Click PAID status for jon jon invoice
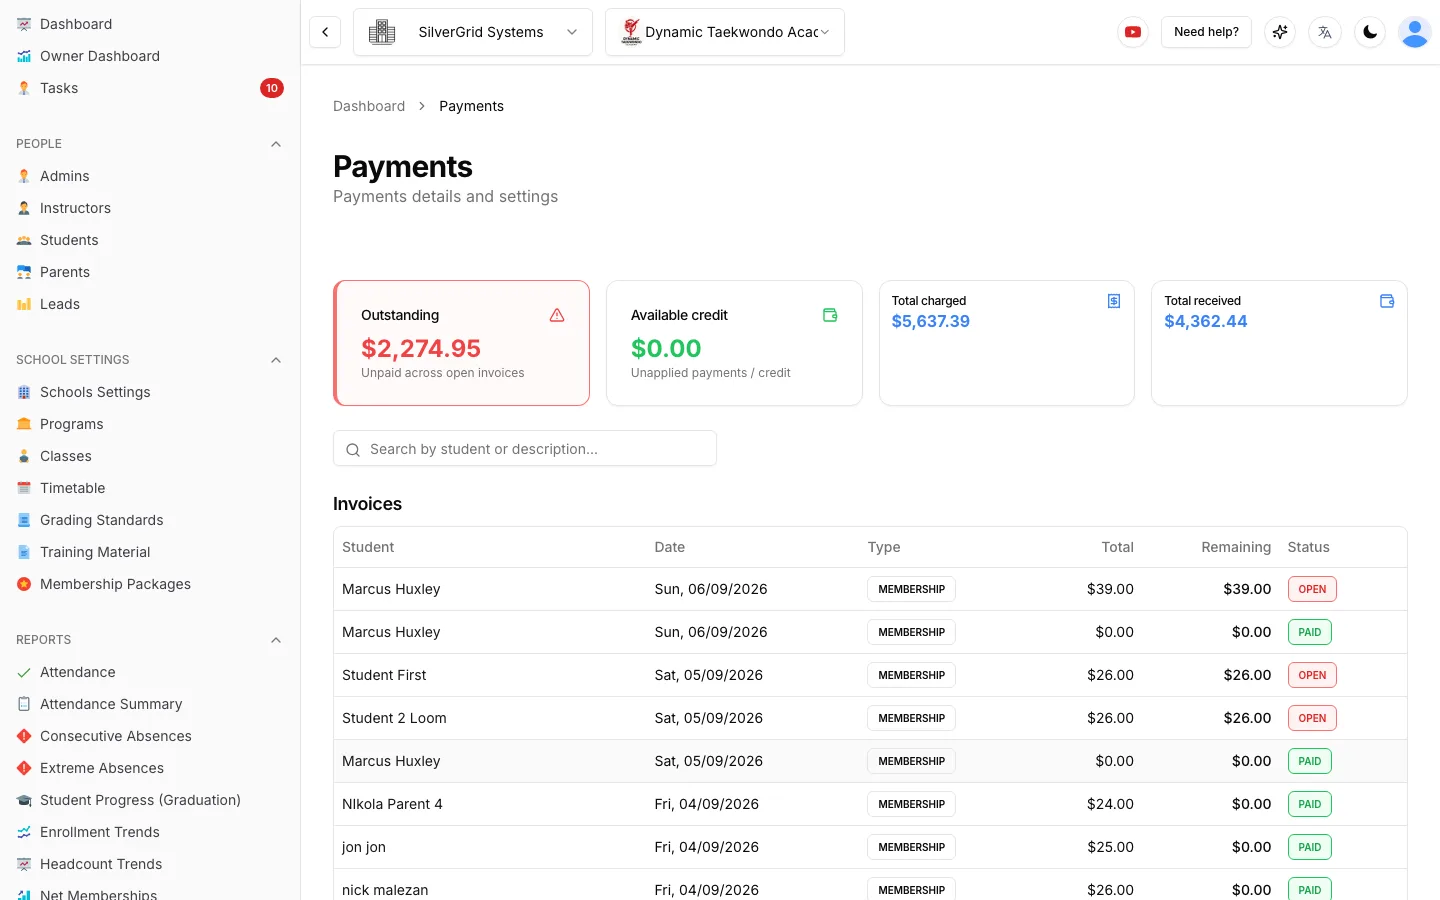Viewport: 1440px width, 900px height. pos(1310,847)
